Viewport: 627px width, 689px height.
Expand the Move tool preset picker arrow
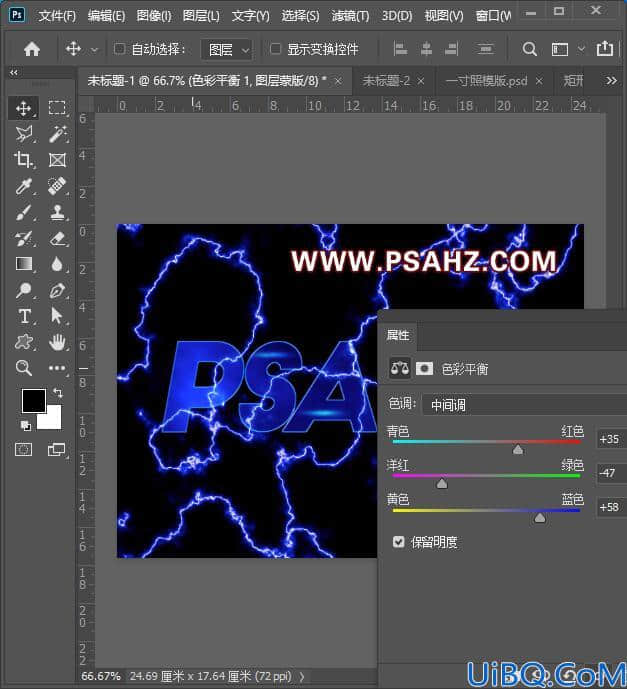click(94, 50)
